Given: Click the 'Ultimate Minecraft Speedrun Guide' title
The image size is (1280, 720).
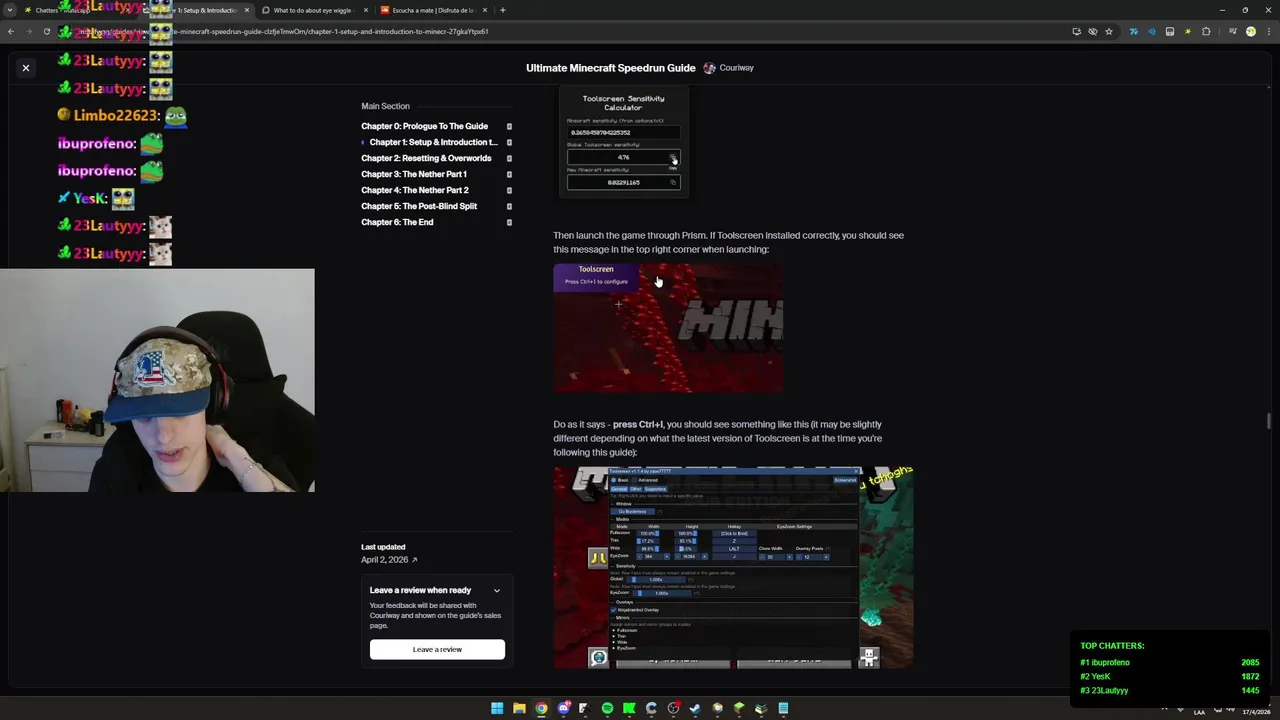Looking at the screenshot, I should pos(611,68).
